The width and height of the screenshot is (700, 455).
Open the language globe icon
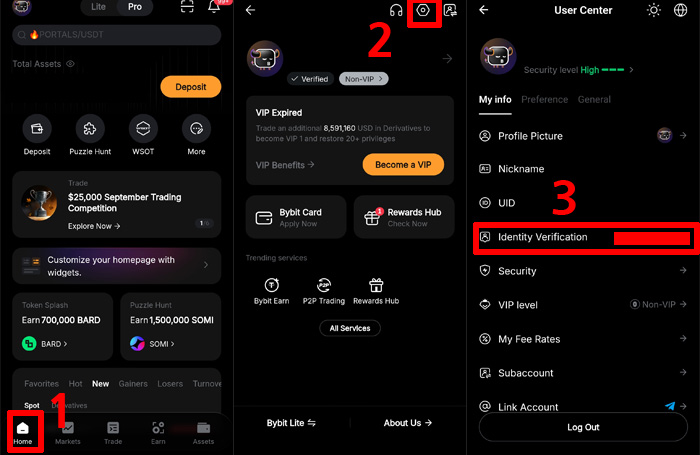(682, 10)
